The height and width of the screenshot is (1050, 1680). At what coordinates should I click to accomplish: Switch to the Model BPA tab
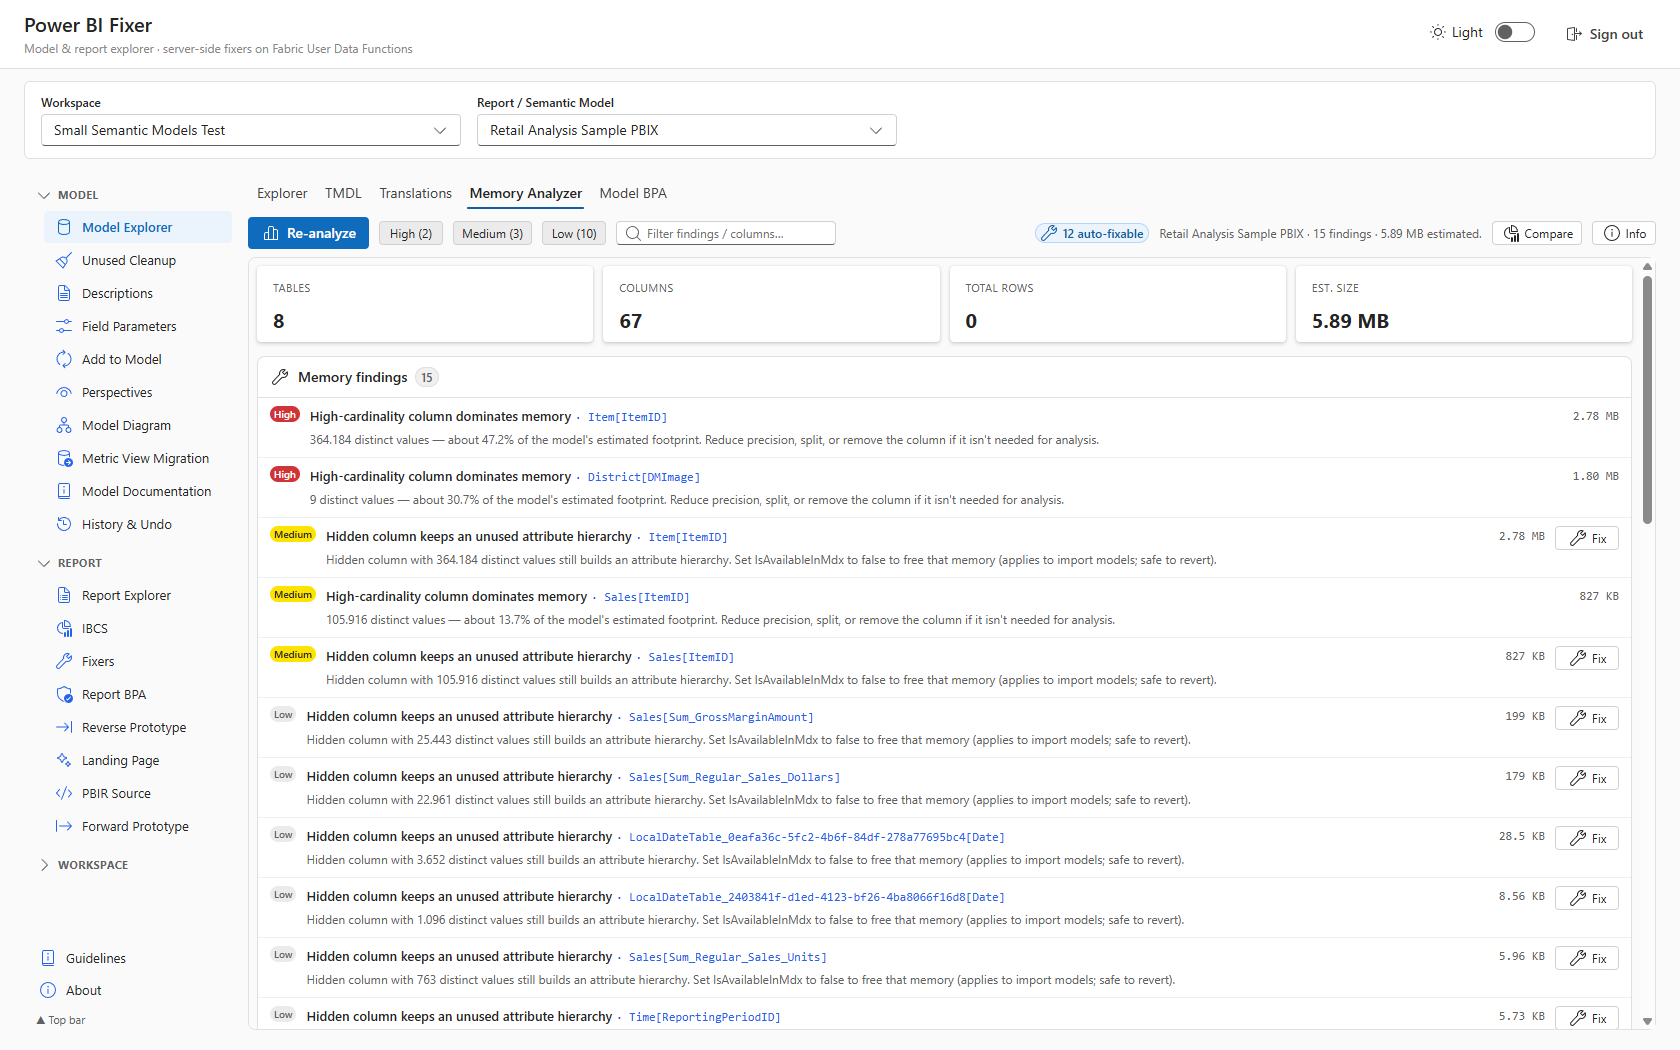pyautogui.click(x=633, y=193)
